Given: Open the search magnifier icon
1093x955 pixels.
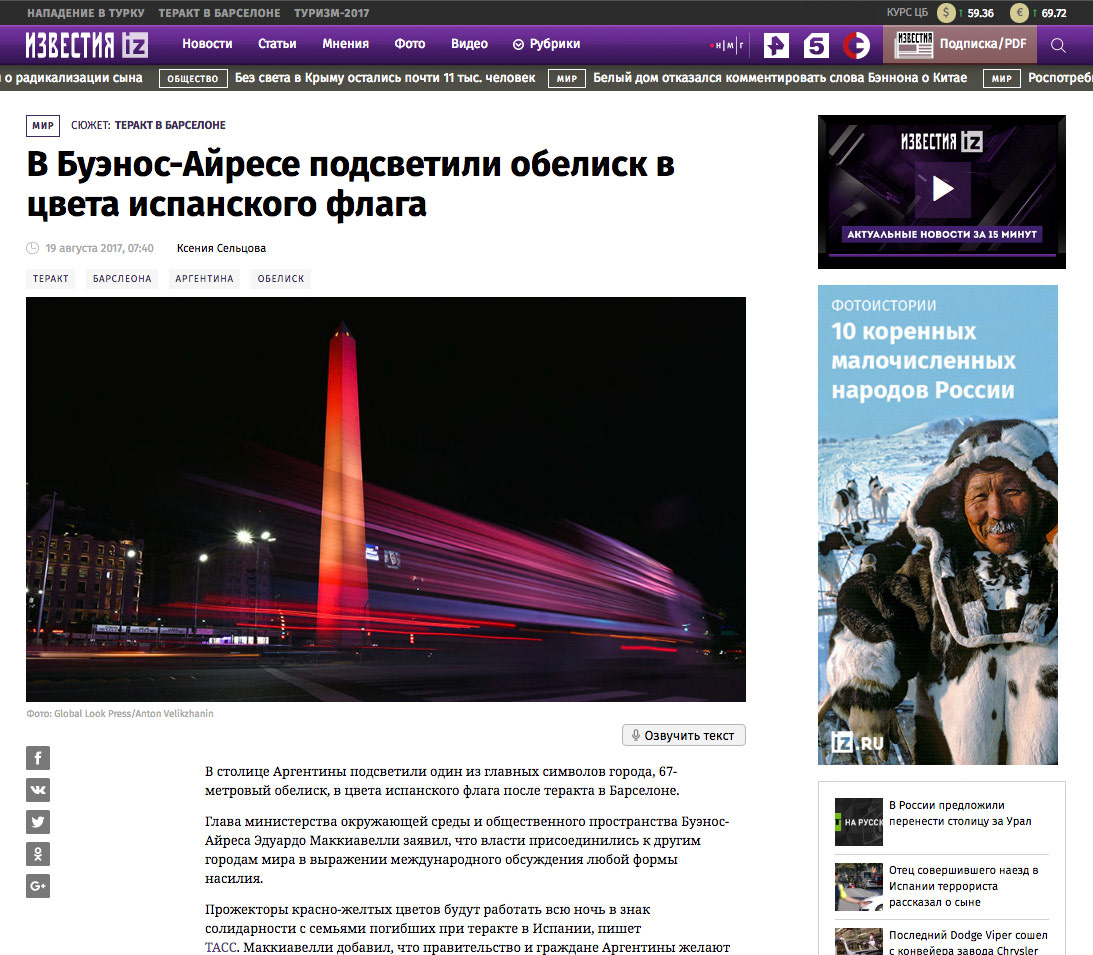Looking at the screenshot, I should (1057, 45).
